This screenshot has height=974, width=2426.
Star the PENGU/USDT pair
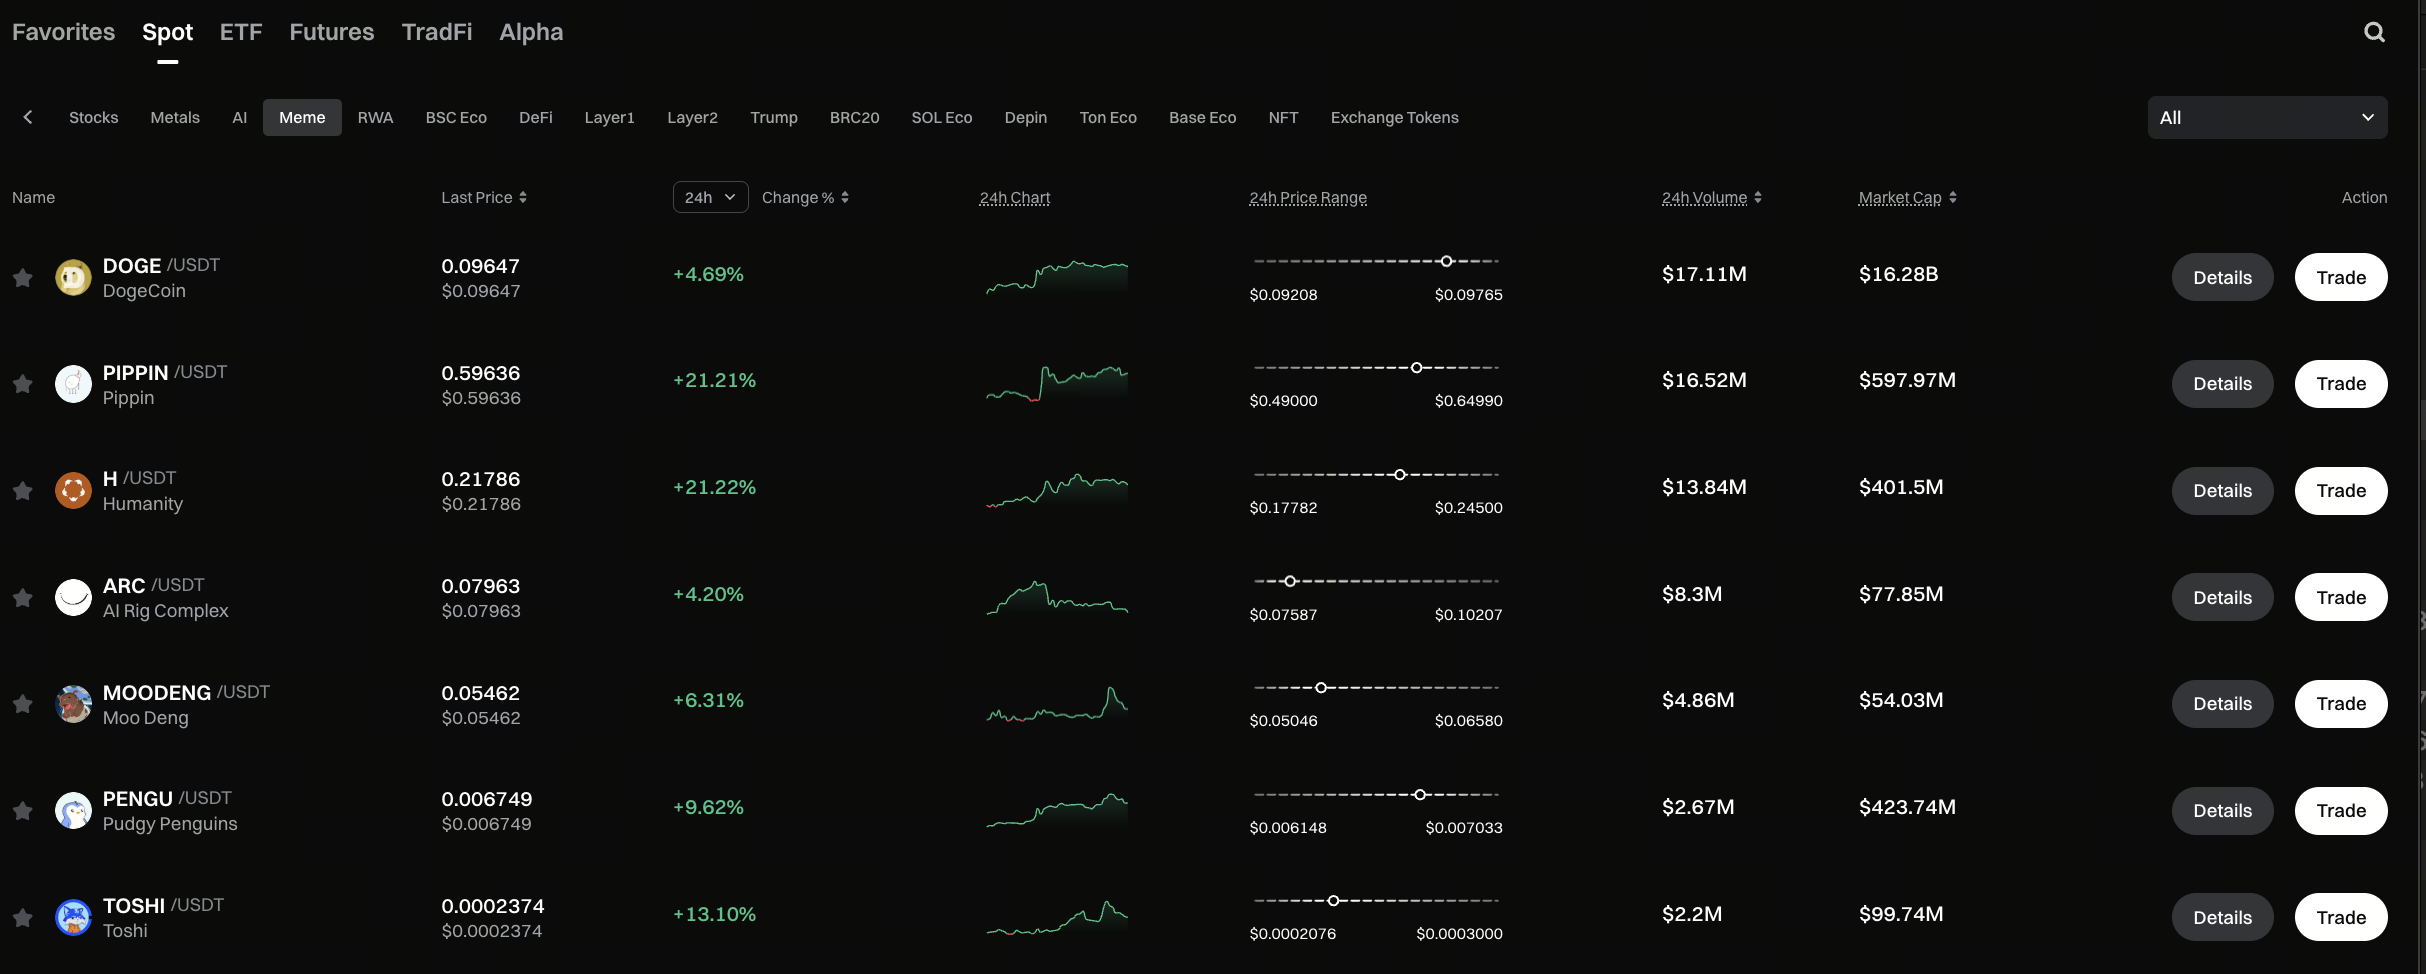(23, 811)
